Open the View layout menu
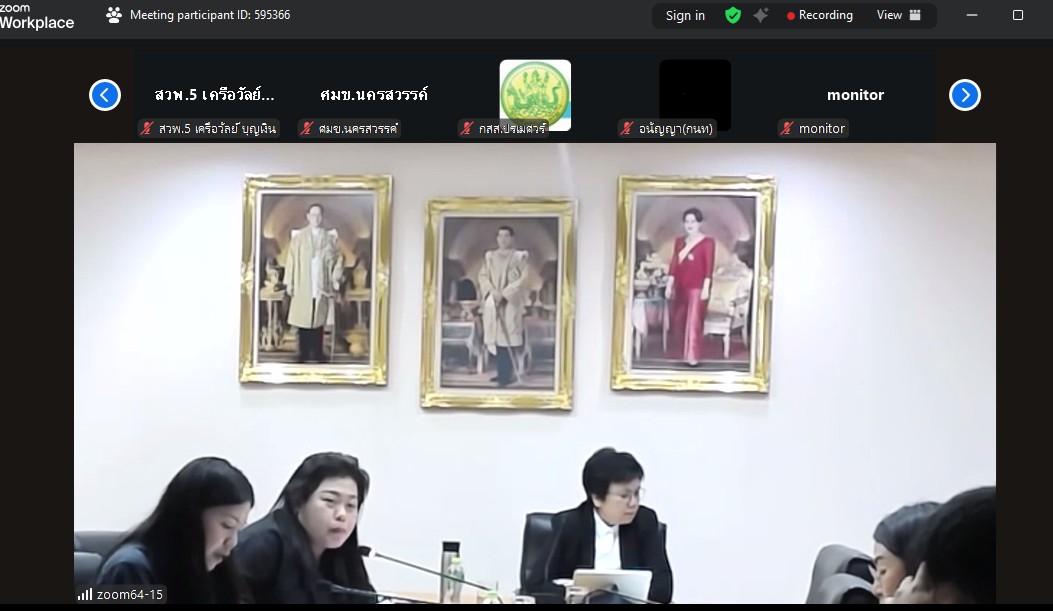This screenshot has width=1053, height=611. coord(898,15)
